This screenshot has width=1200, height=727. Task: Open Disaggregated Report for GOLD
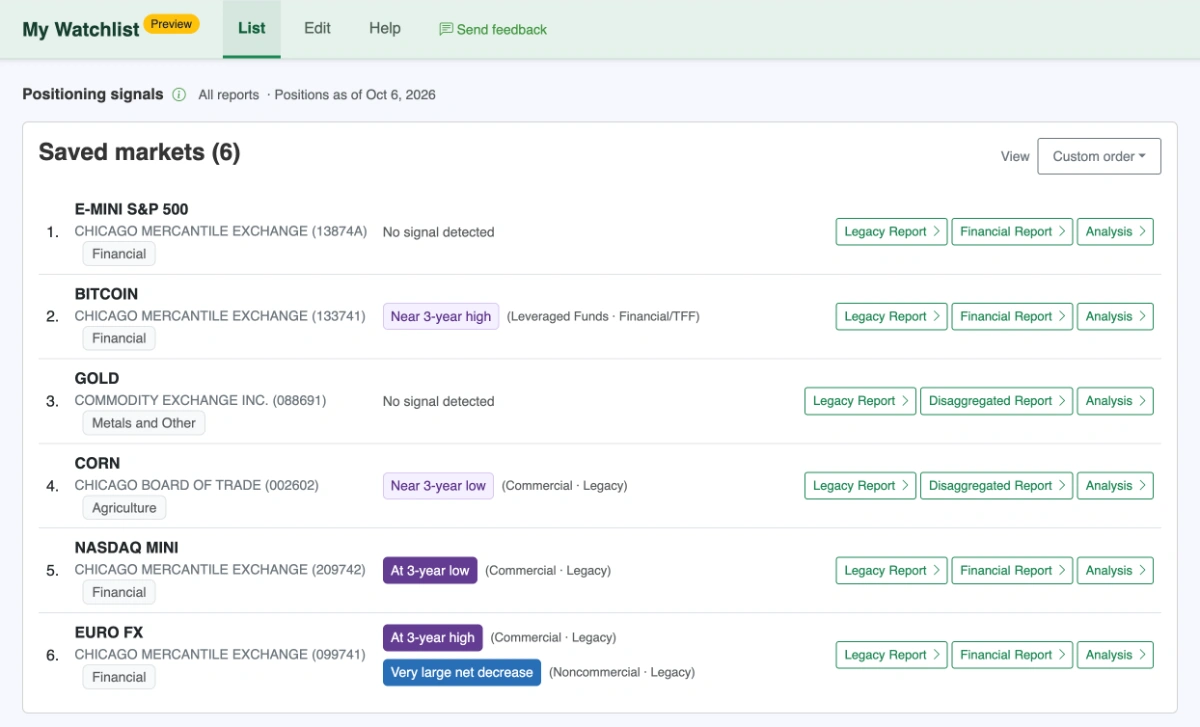[996, 401]
